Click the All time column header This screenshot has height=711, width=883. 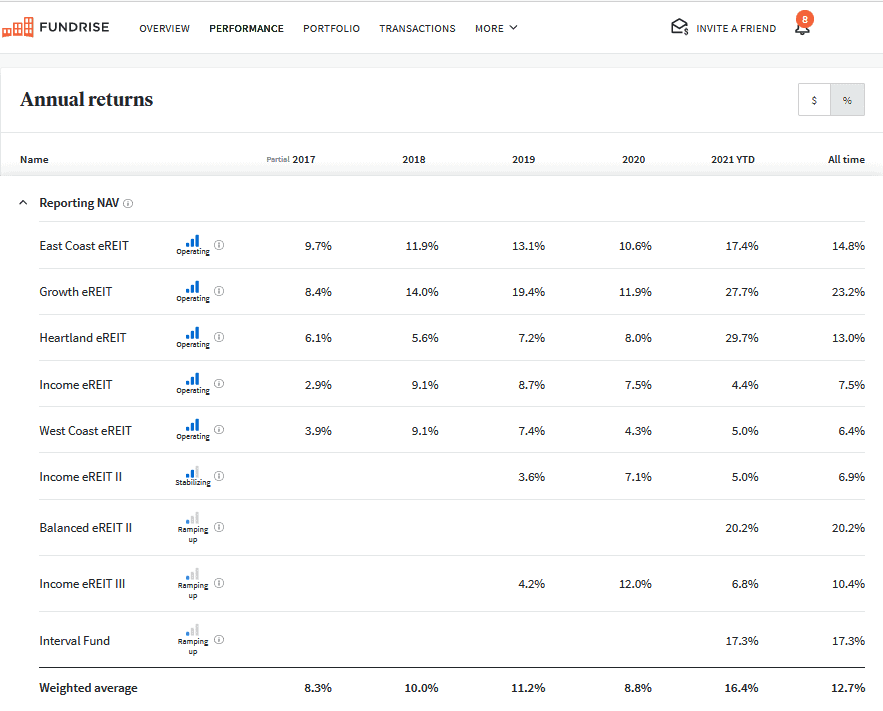[x=846, y=159]
